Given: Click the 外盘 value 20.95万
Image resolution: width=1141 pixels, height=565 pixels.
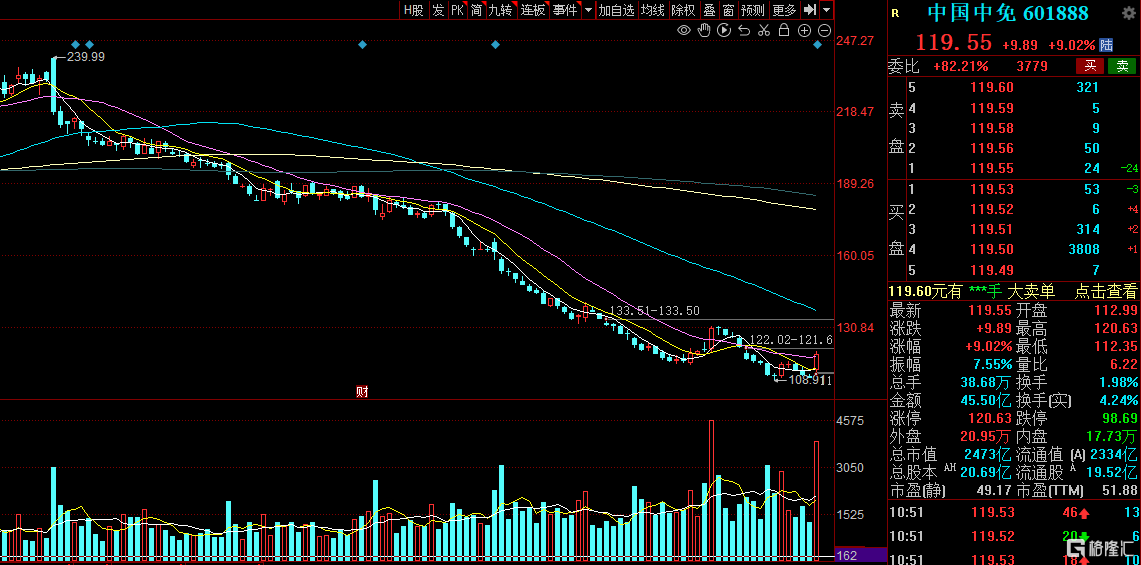Looking at the screenshot, I should (x=983, y=437).
